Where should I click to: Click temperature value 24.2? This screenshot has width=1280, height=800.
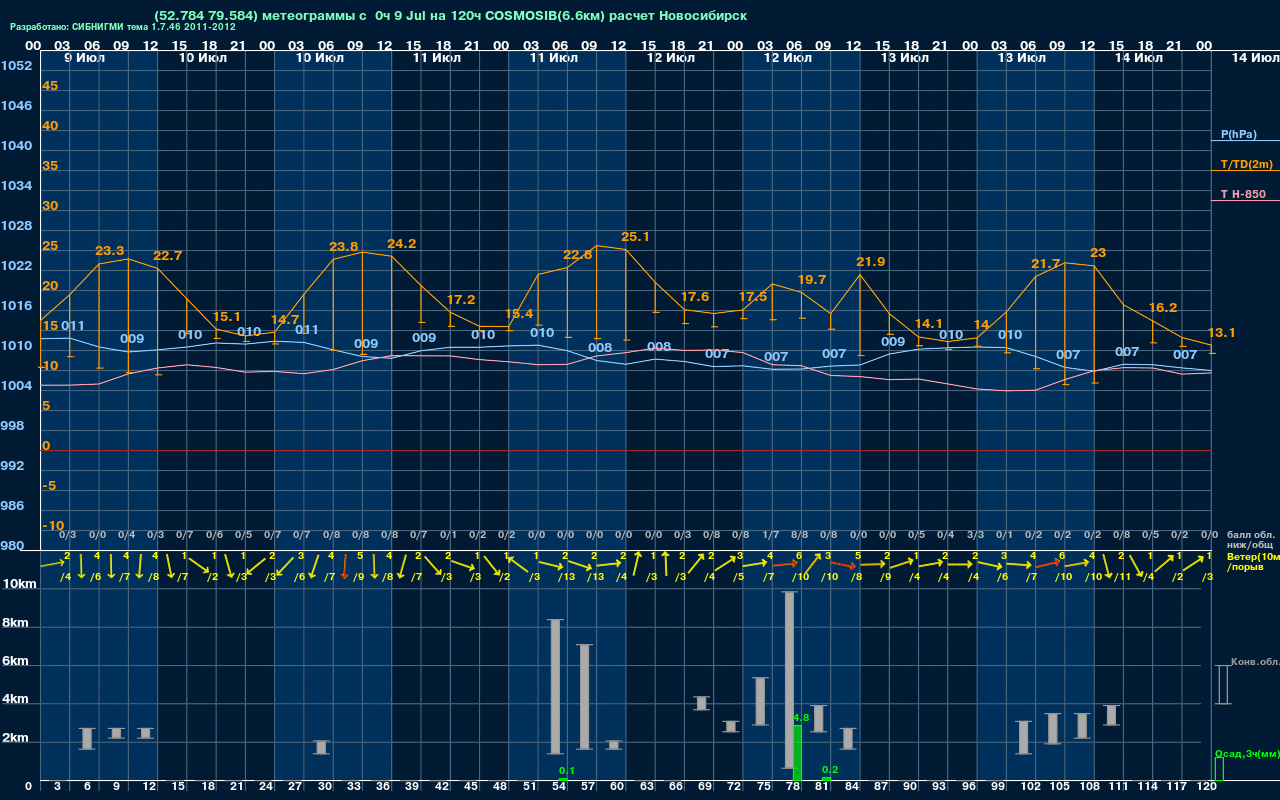(x=402, y=244)
